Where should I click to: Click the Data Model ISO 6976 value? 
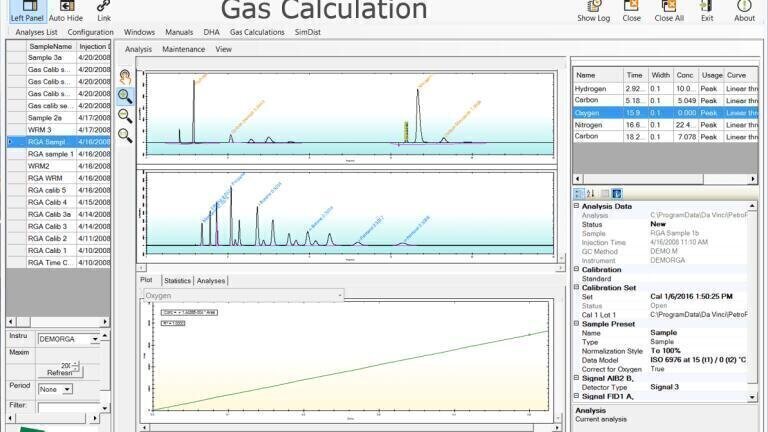[698, 360]
